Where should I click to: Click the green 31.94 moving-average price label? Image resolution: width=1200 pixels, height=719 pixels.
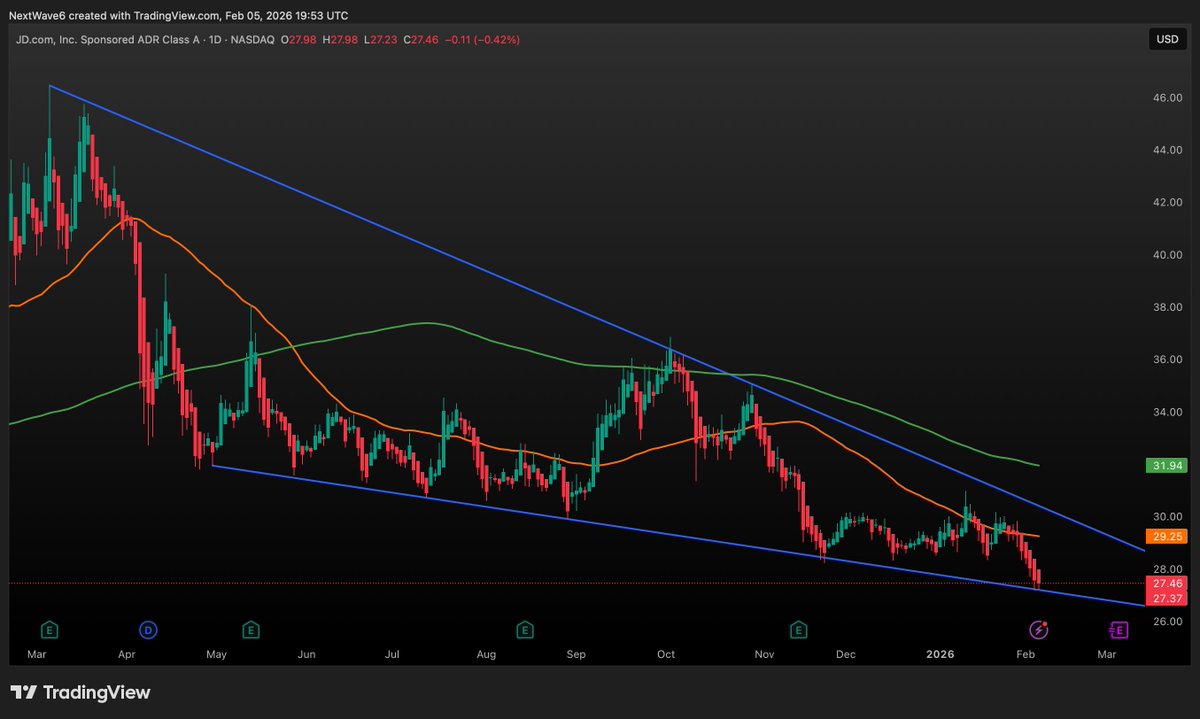[1166, 465]
